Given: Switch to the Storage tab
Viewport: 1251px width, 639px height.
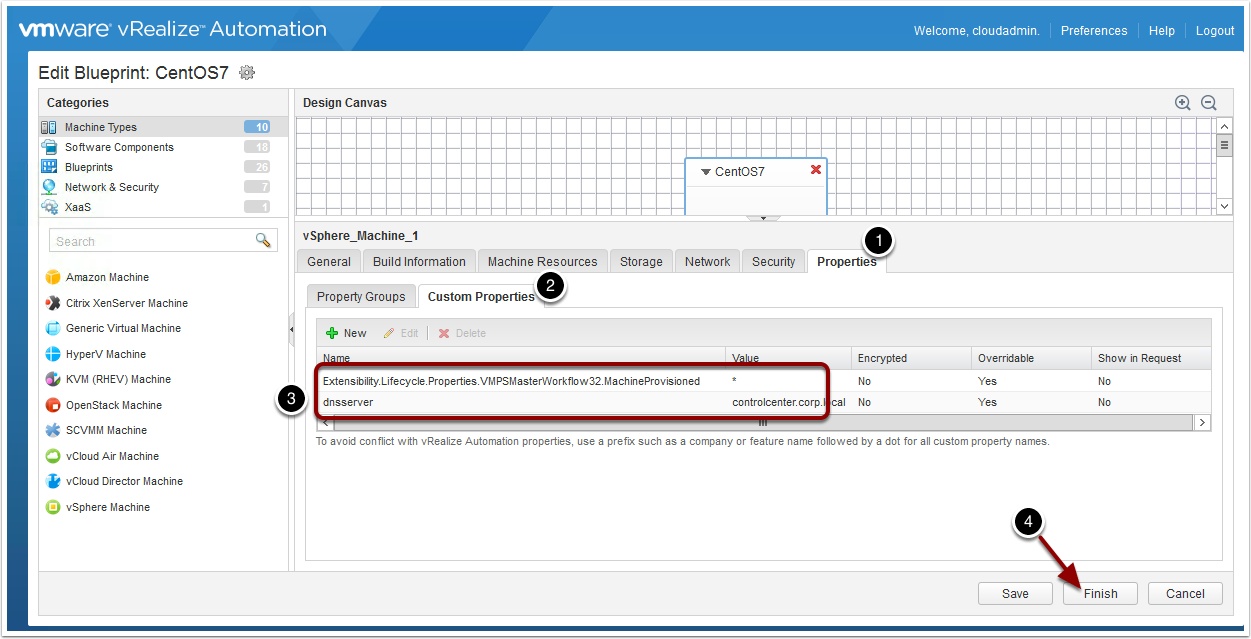Looking at the screenshot, I should [641, 261].
